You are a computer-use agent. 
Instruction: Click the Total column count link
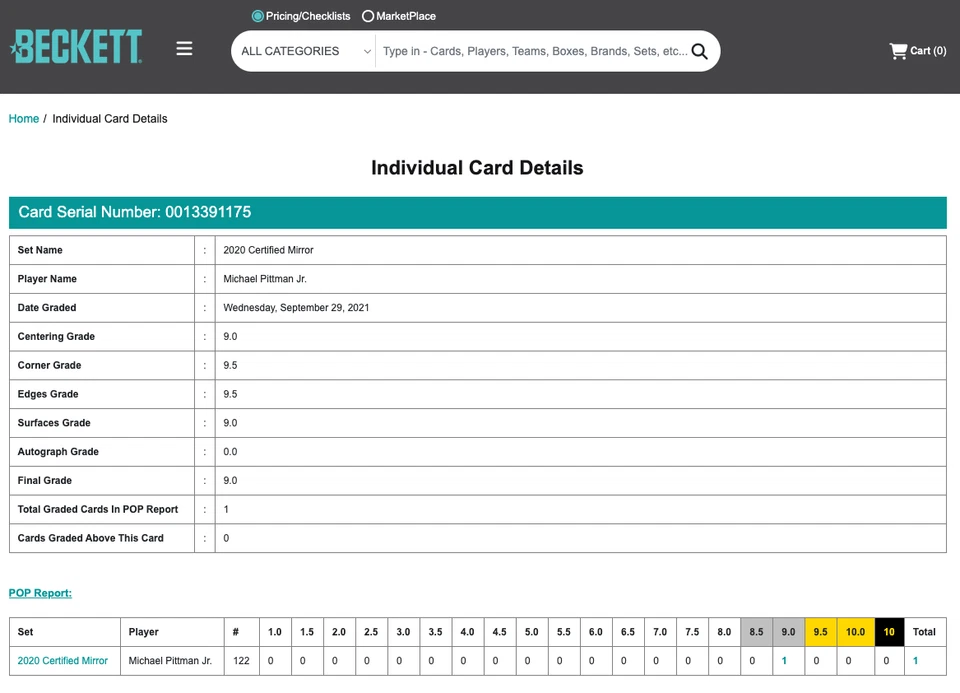coord(915,661)
